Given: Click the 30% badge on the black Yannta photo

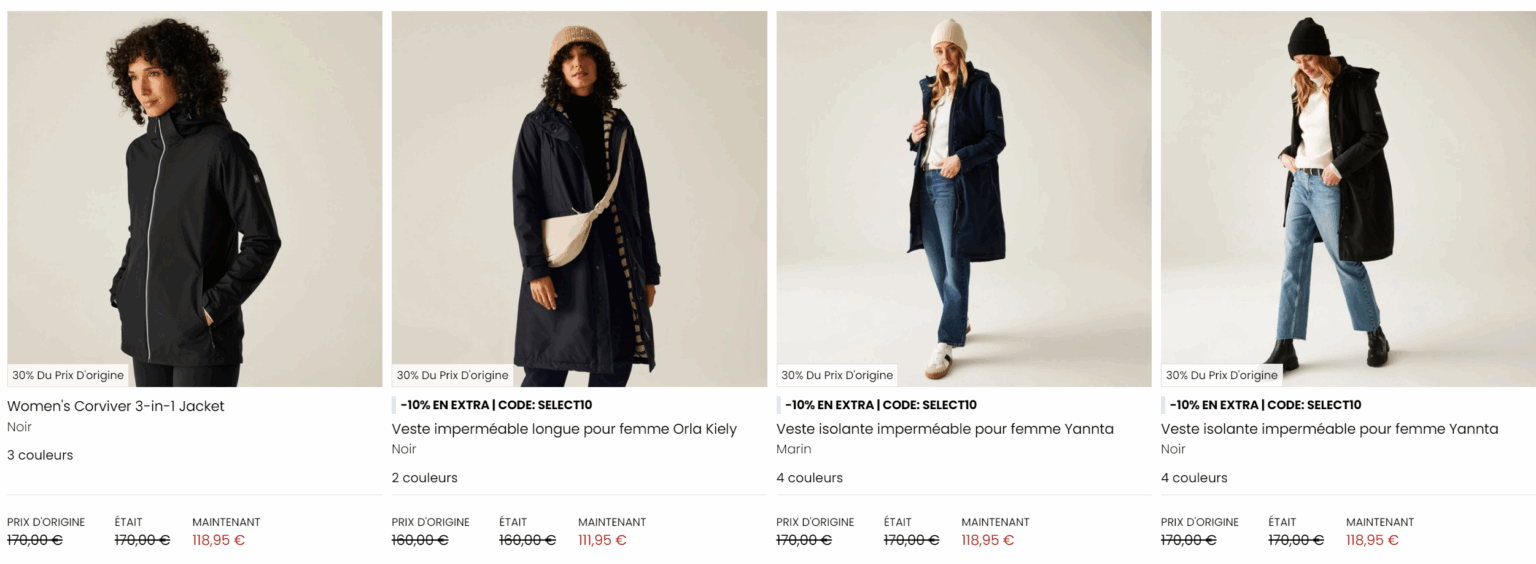Looking at the screenshot, I should tap(1221, 375).
